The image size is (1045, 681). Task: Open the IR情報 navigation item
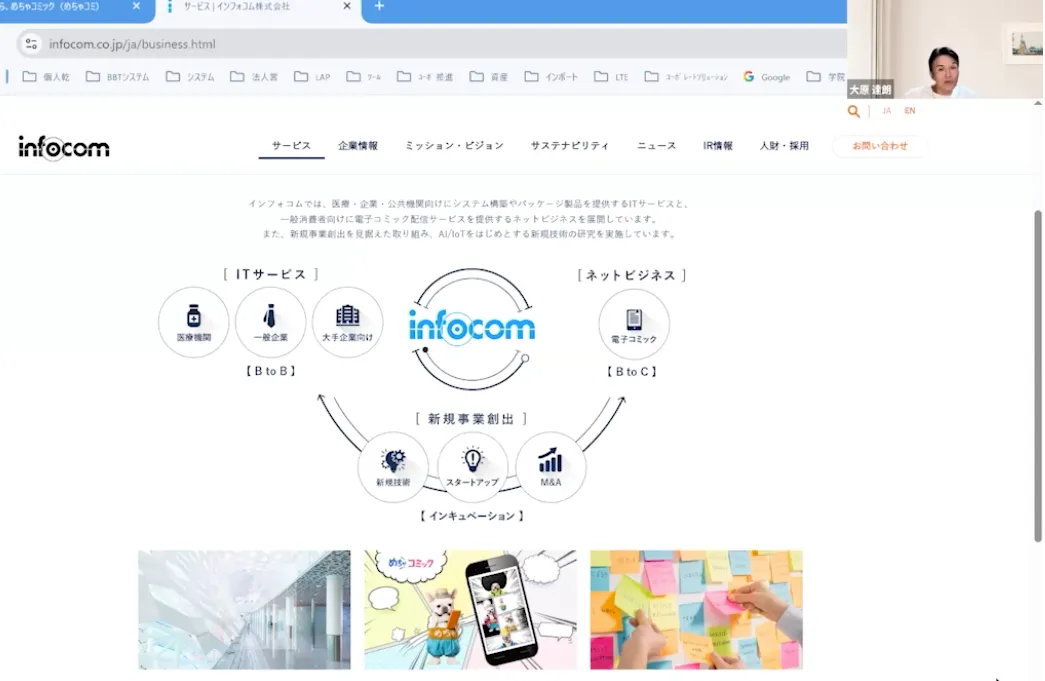coord(718,145)
